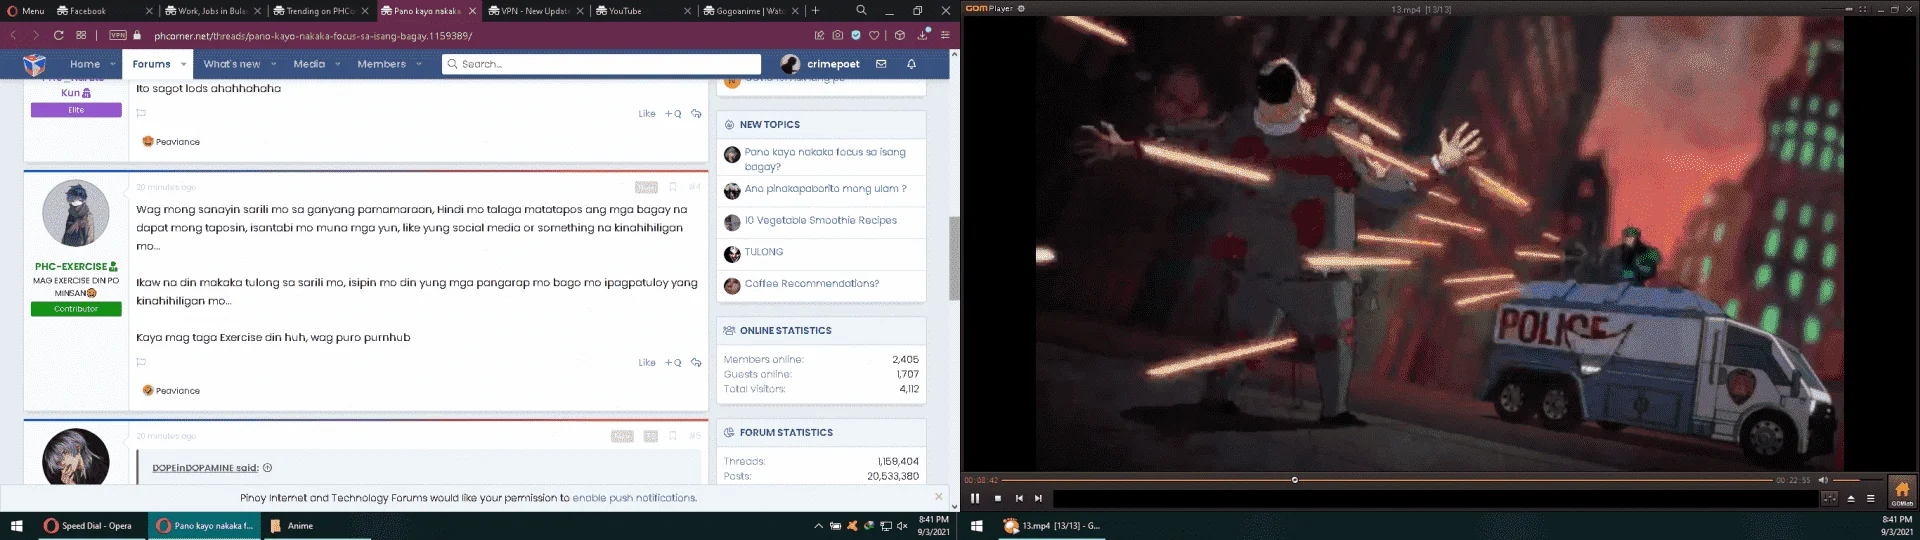Click the browser page vertical scrollbar

(954, 258)
